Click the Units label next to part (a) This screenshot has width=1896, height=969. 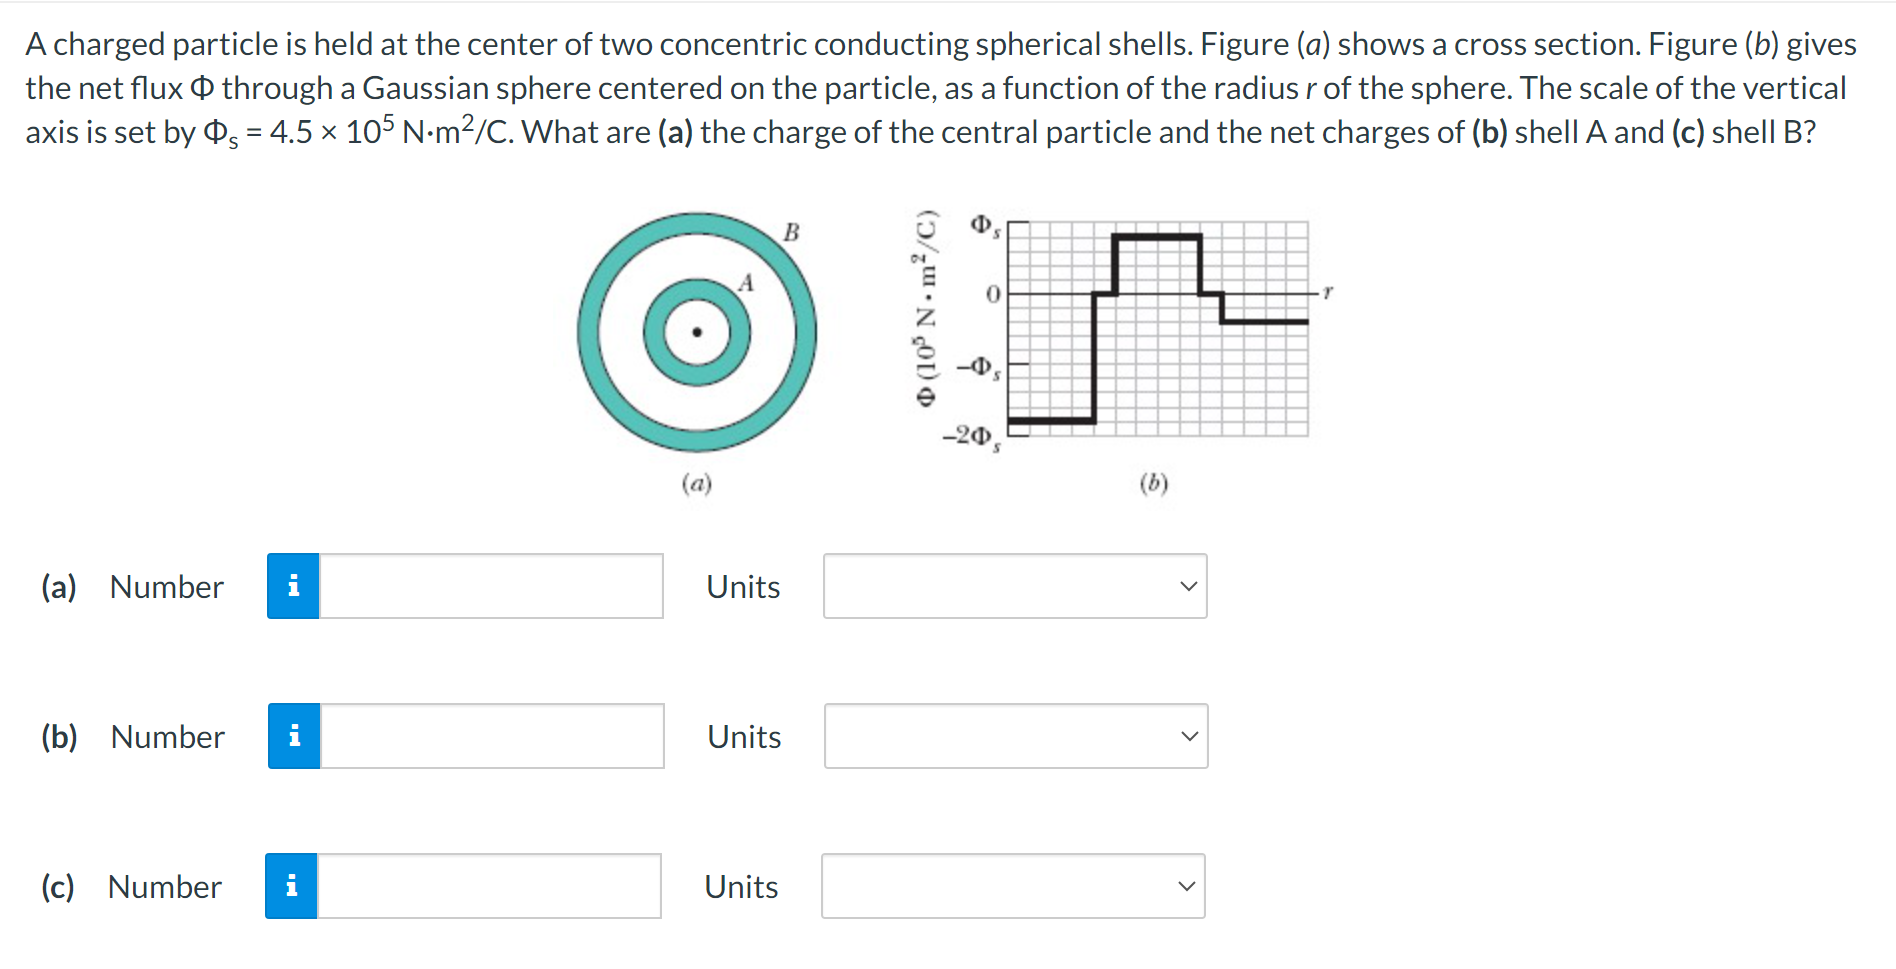[742, 587]
